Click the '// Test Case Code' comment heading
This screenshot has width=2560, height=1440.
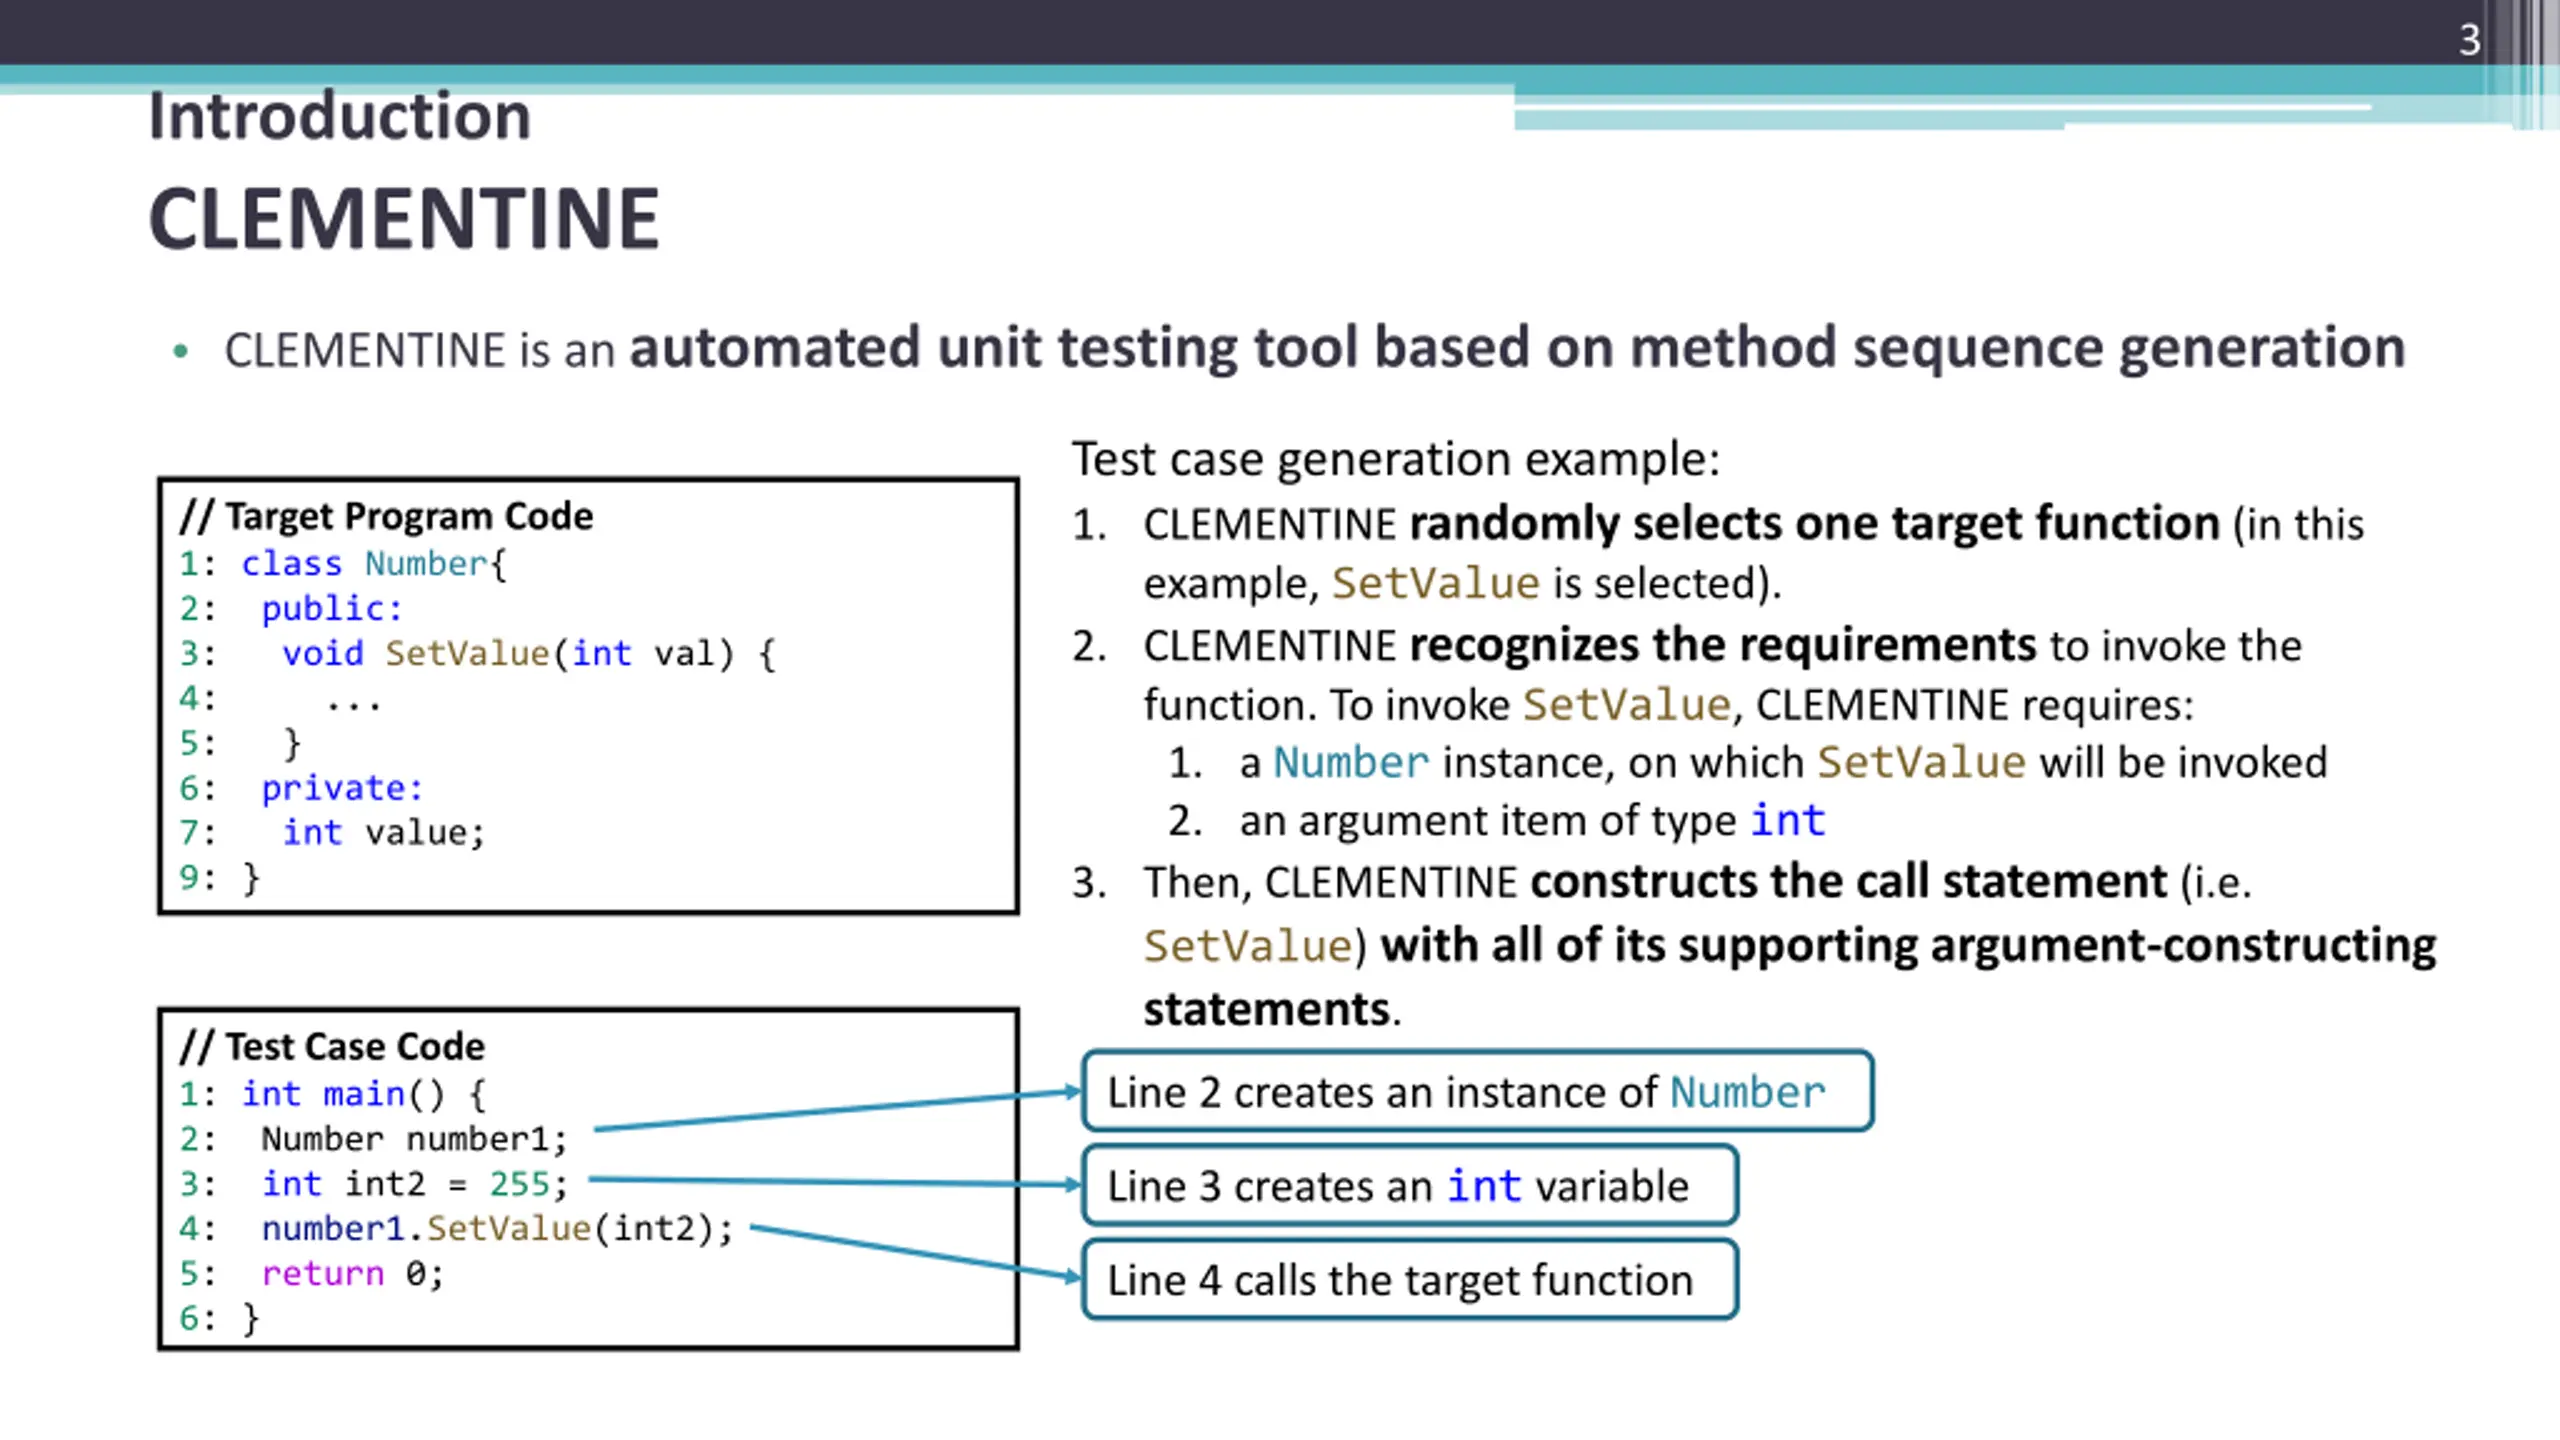coord(332,1047)
